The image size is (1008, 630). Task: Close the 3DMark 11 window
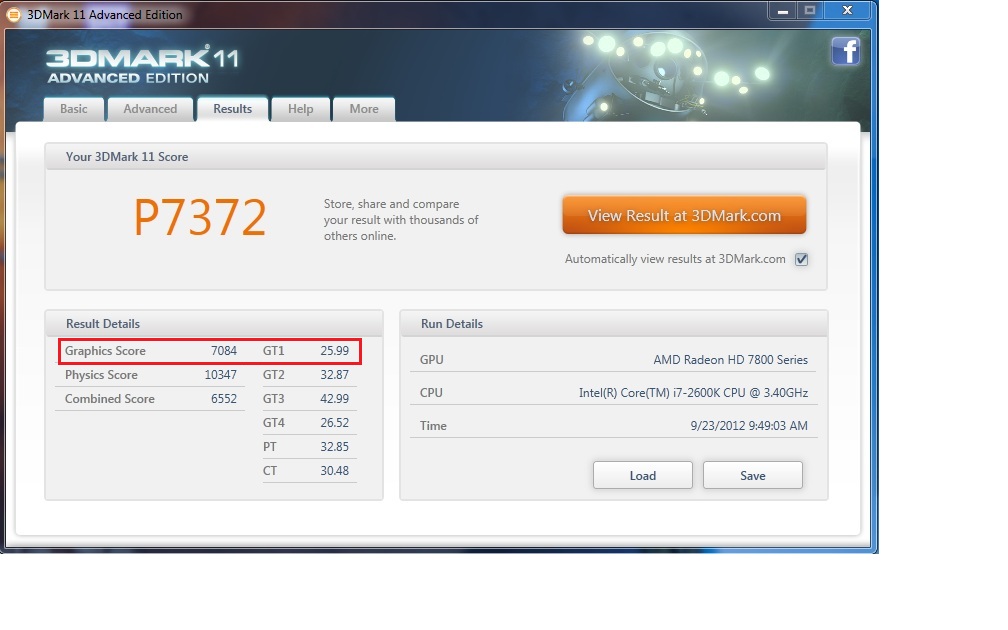847,10
